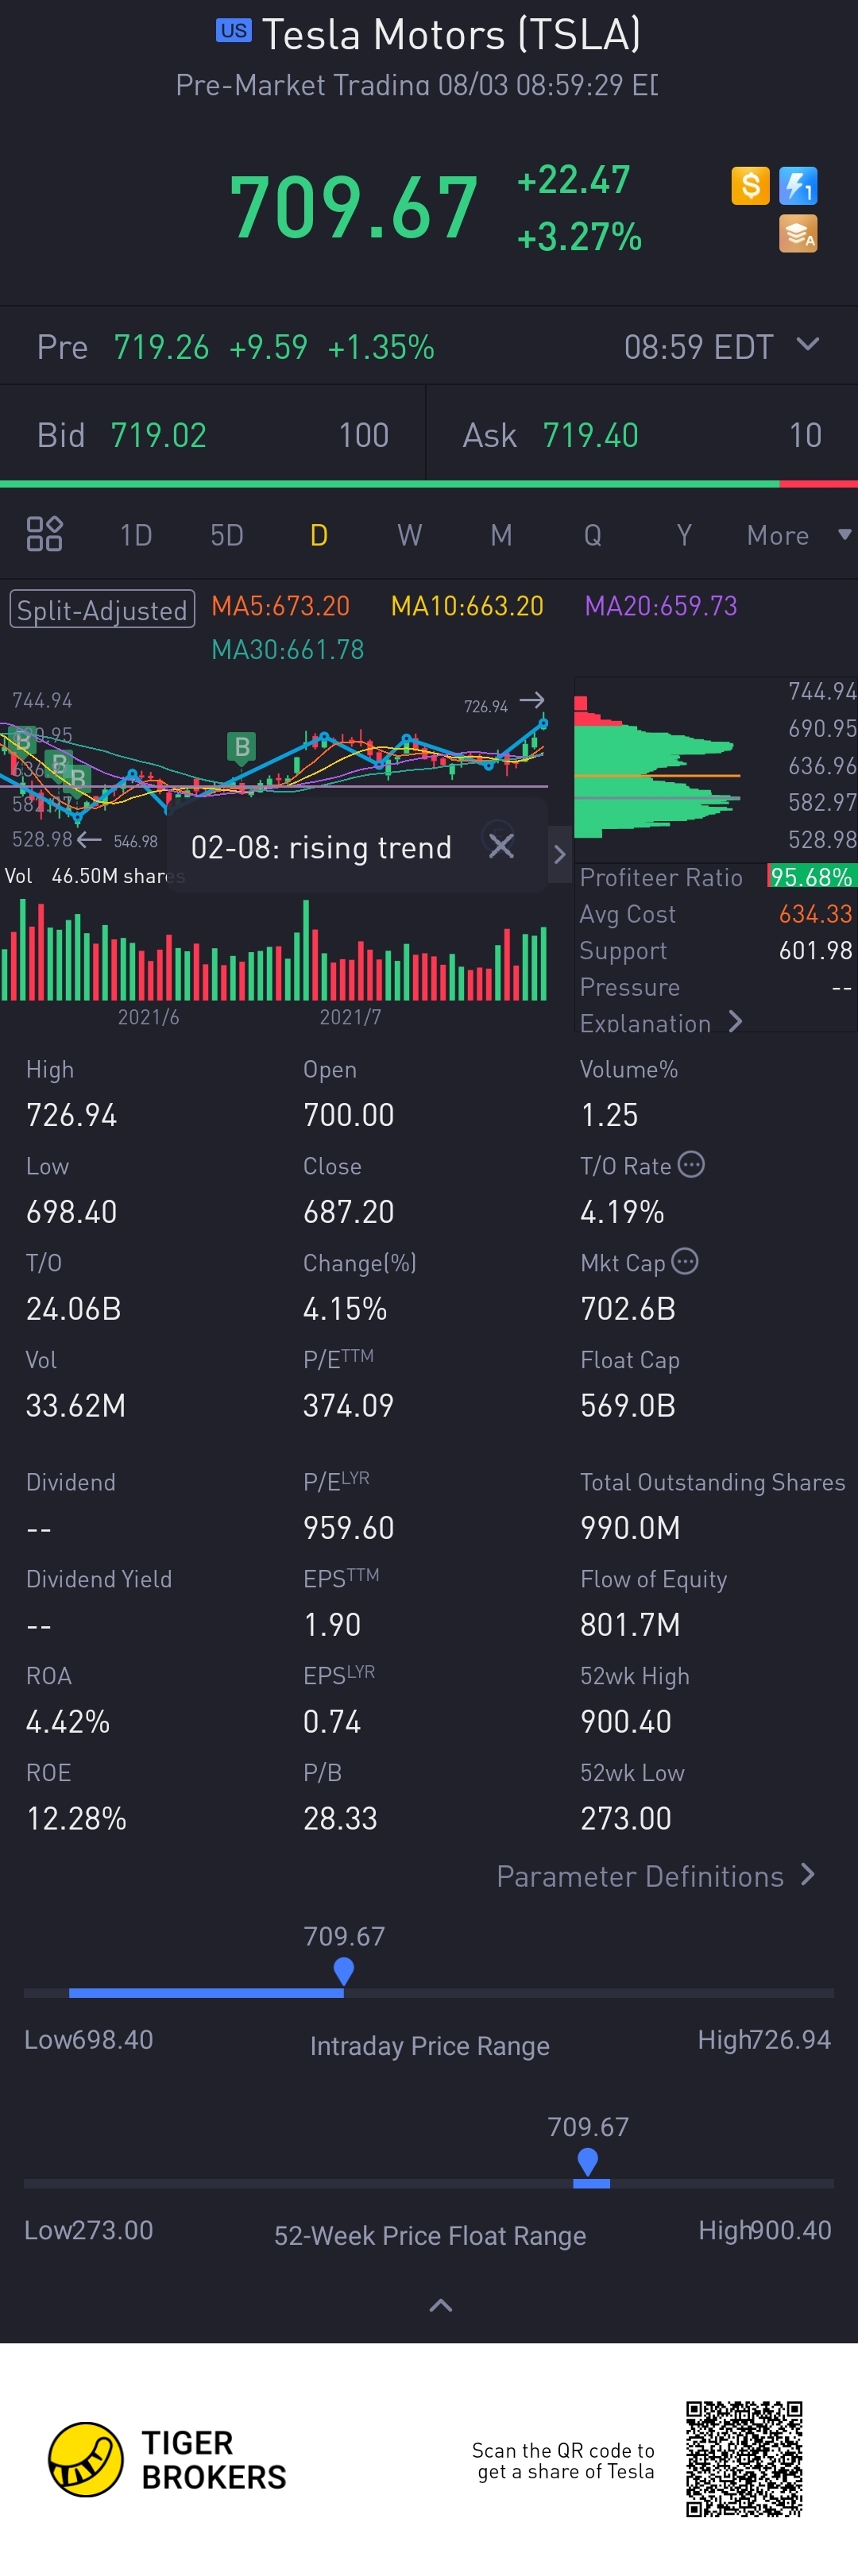Tap the Float Cap value 569.0B
The width and height of the screenshot is (858, 2576).
628,1405
